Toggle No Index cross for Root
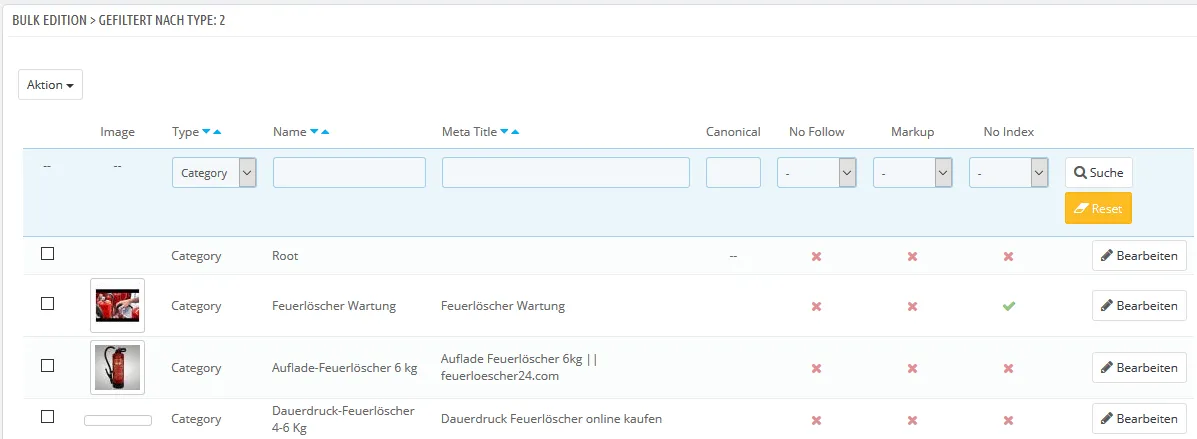1197x439 pixels. pos(1008,257)
